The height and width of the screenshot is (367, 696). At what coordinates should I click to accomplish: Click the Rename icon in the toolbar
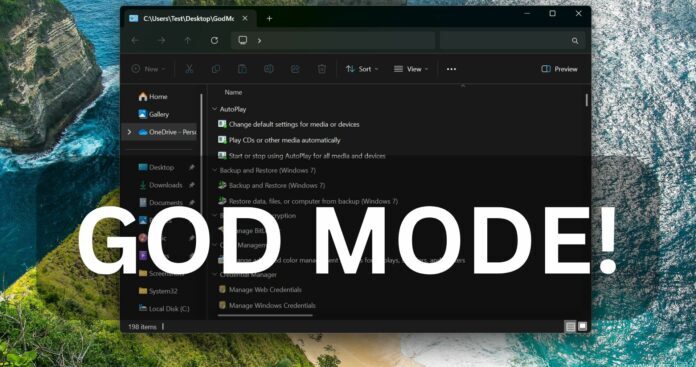pos(269,69)
